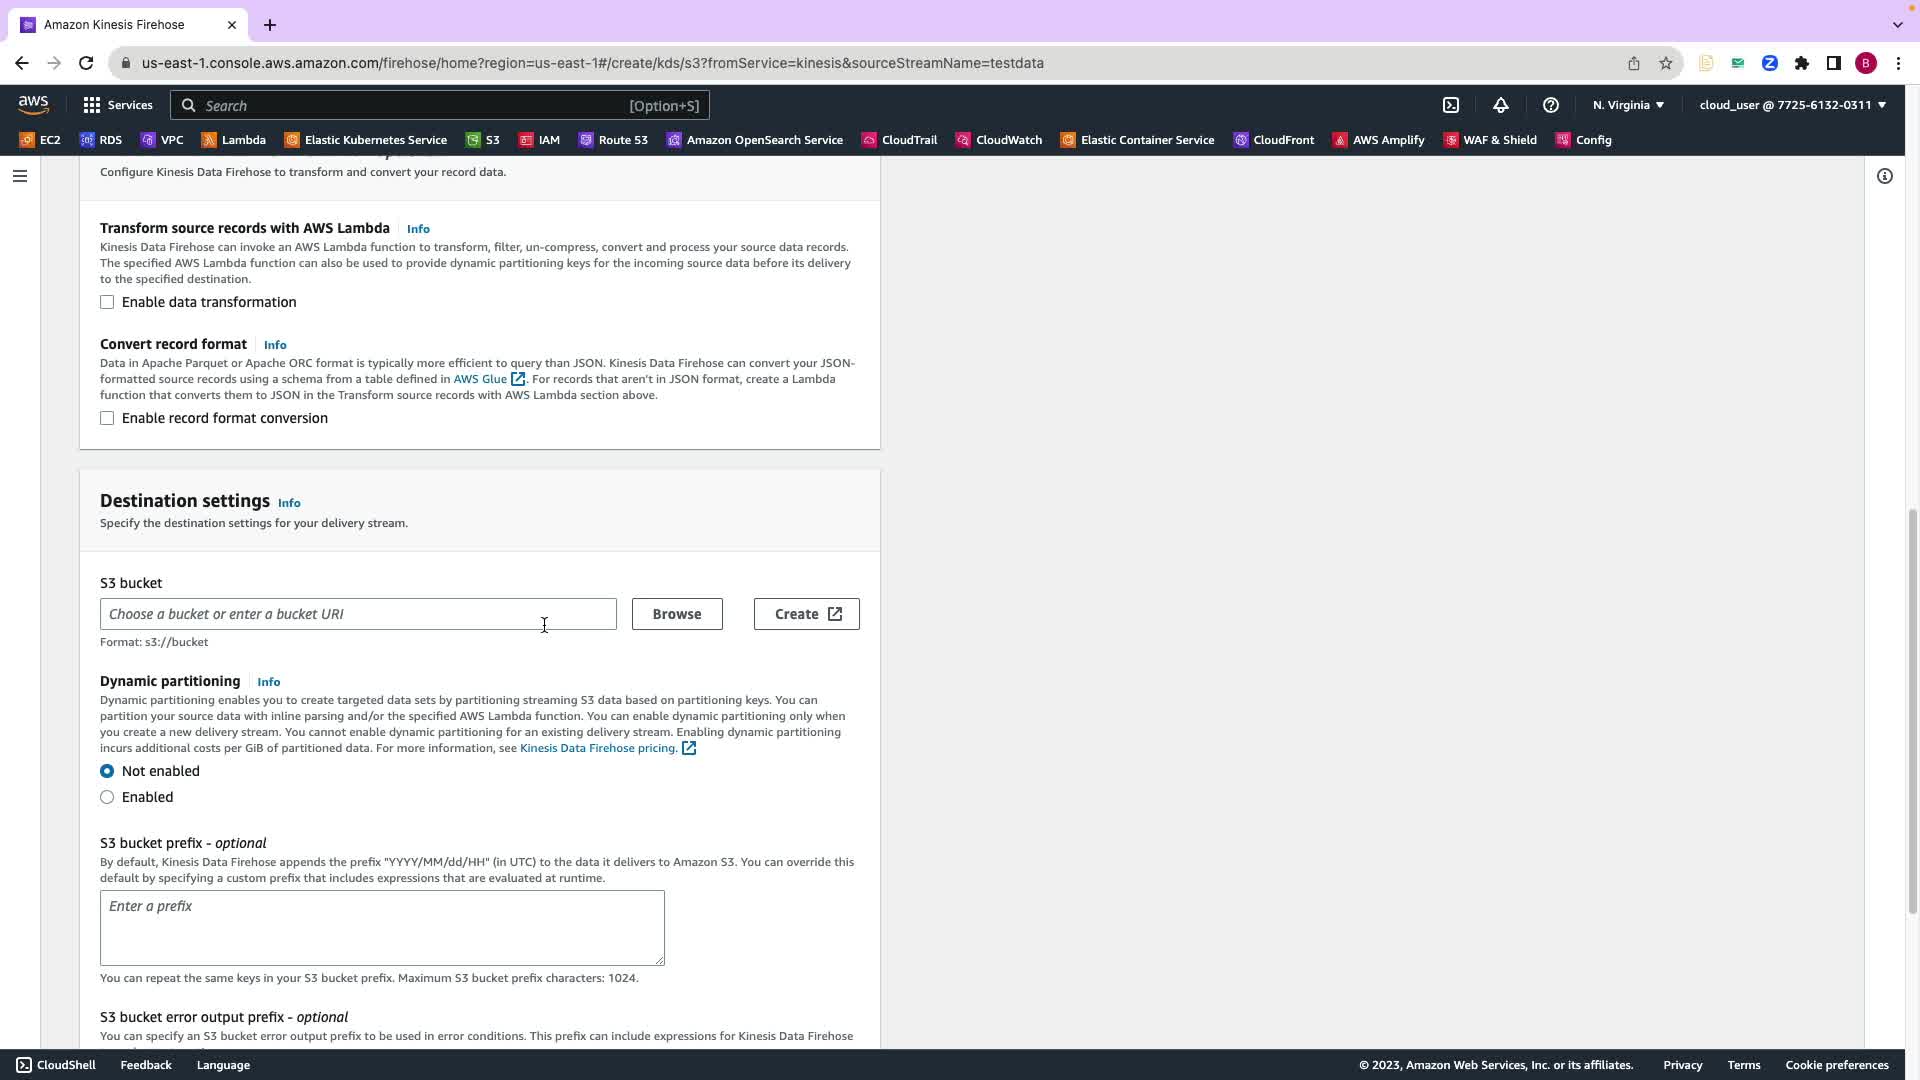This screenshot has height=1080, width=1920.
Task: Open the Language selector in footer
Action: tap(223, 1065)
